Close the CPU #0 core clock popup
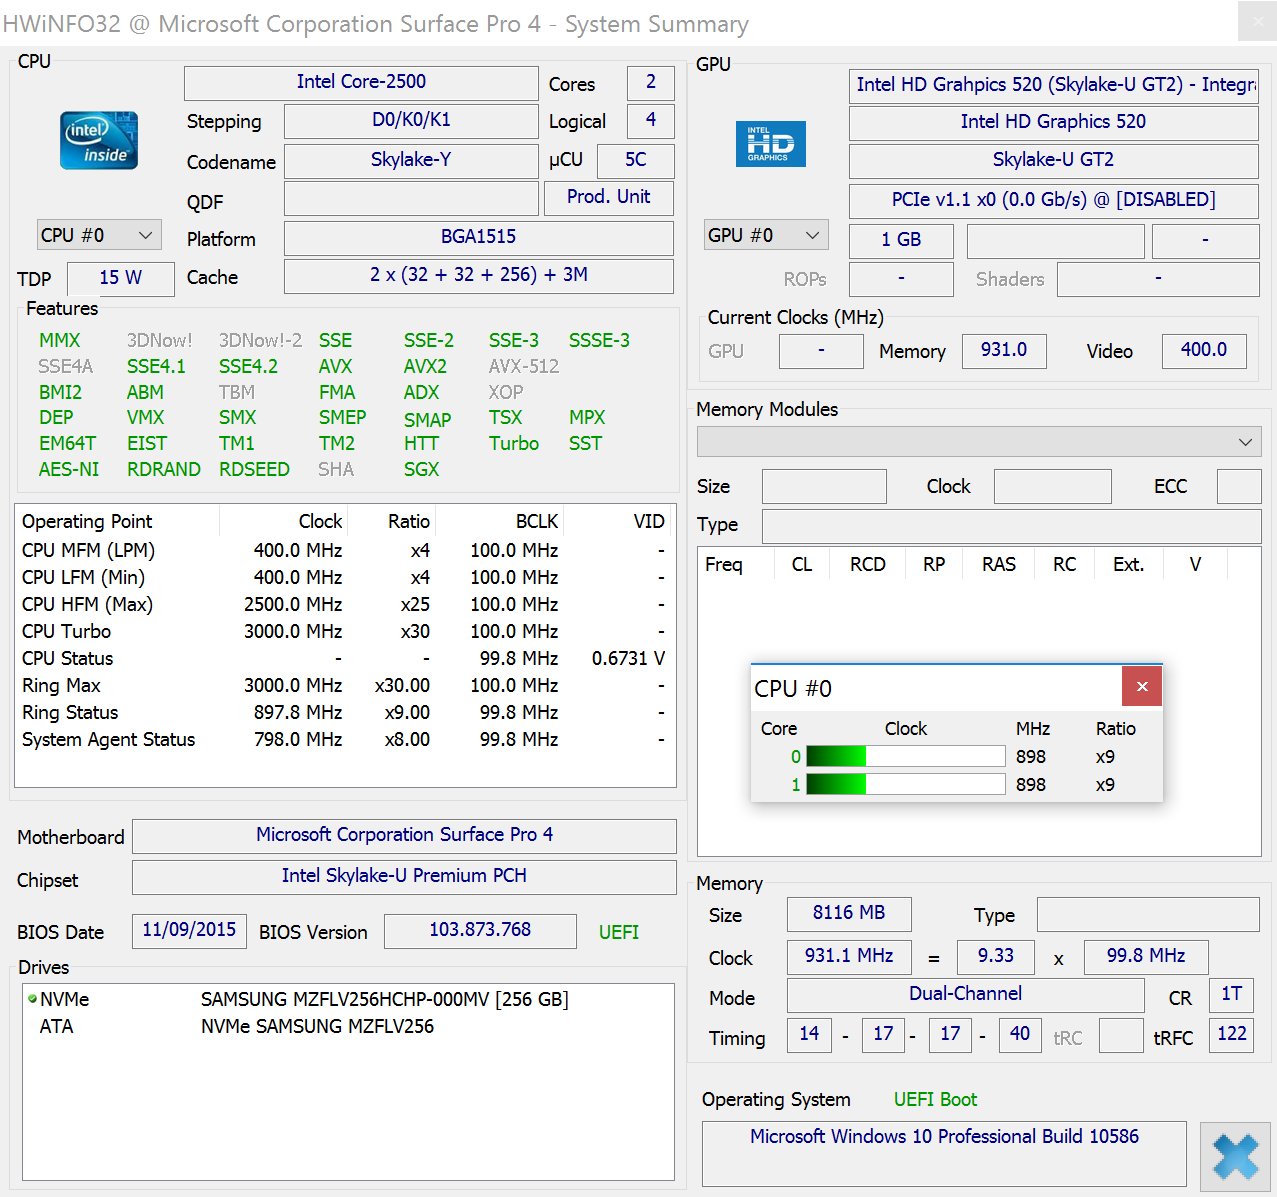This screenshot has height=1197, width=1277. tap(1142, 686)
